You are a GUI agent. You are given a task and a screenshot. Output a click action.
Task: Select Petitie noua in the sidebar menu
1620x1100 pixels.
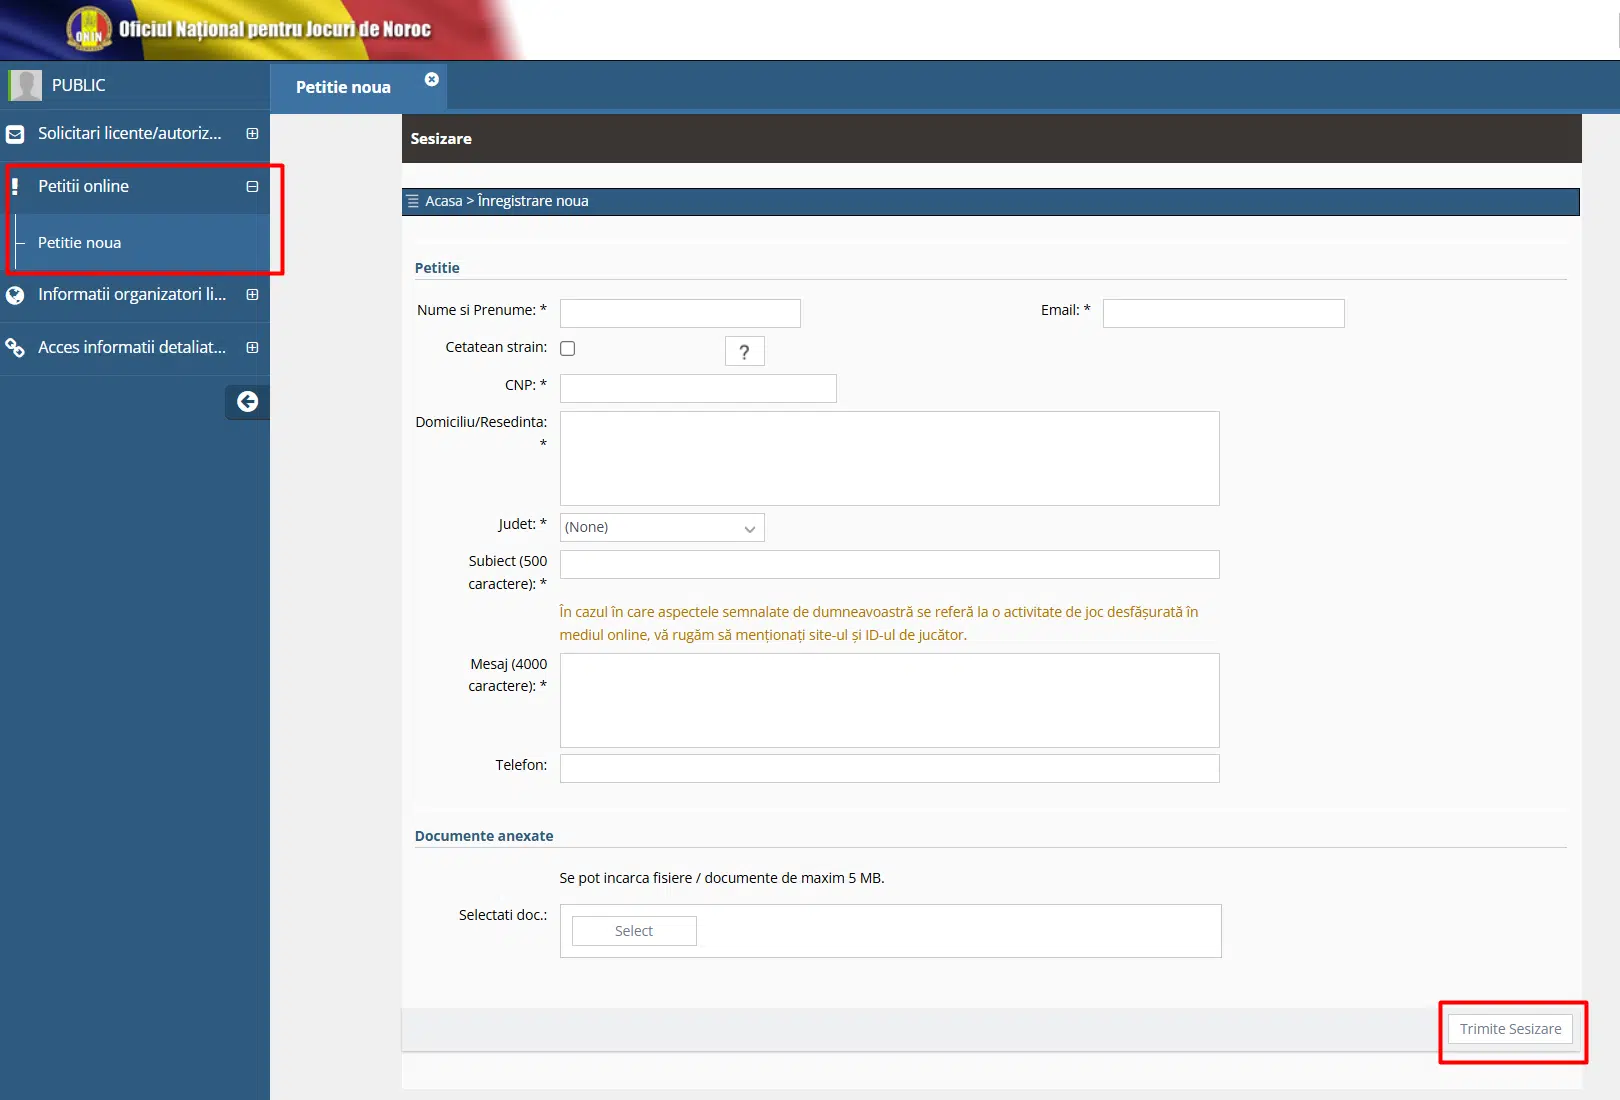(x=78, y=242)
